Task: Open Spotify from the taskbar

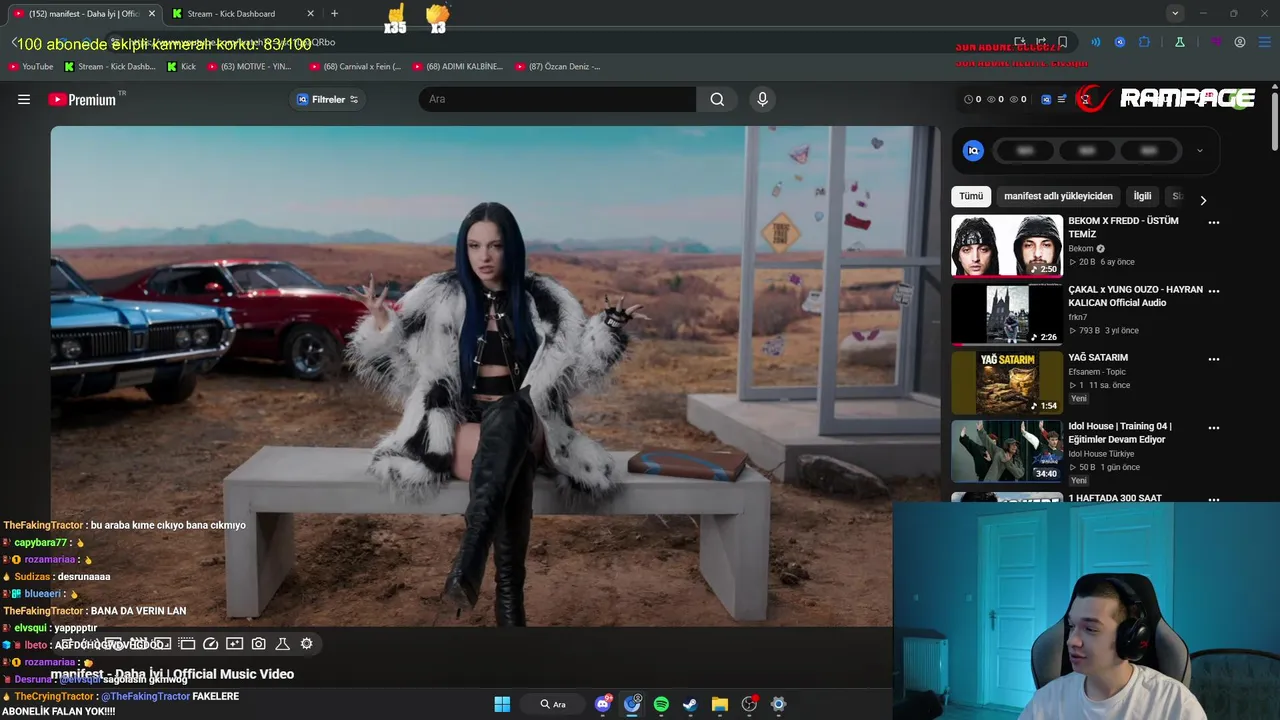Action: pos(661,704)
